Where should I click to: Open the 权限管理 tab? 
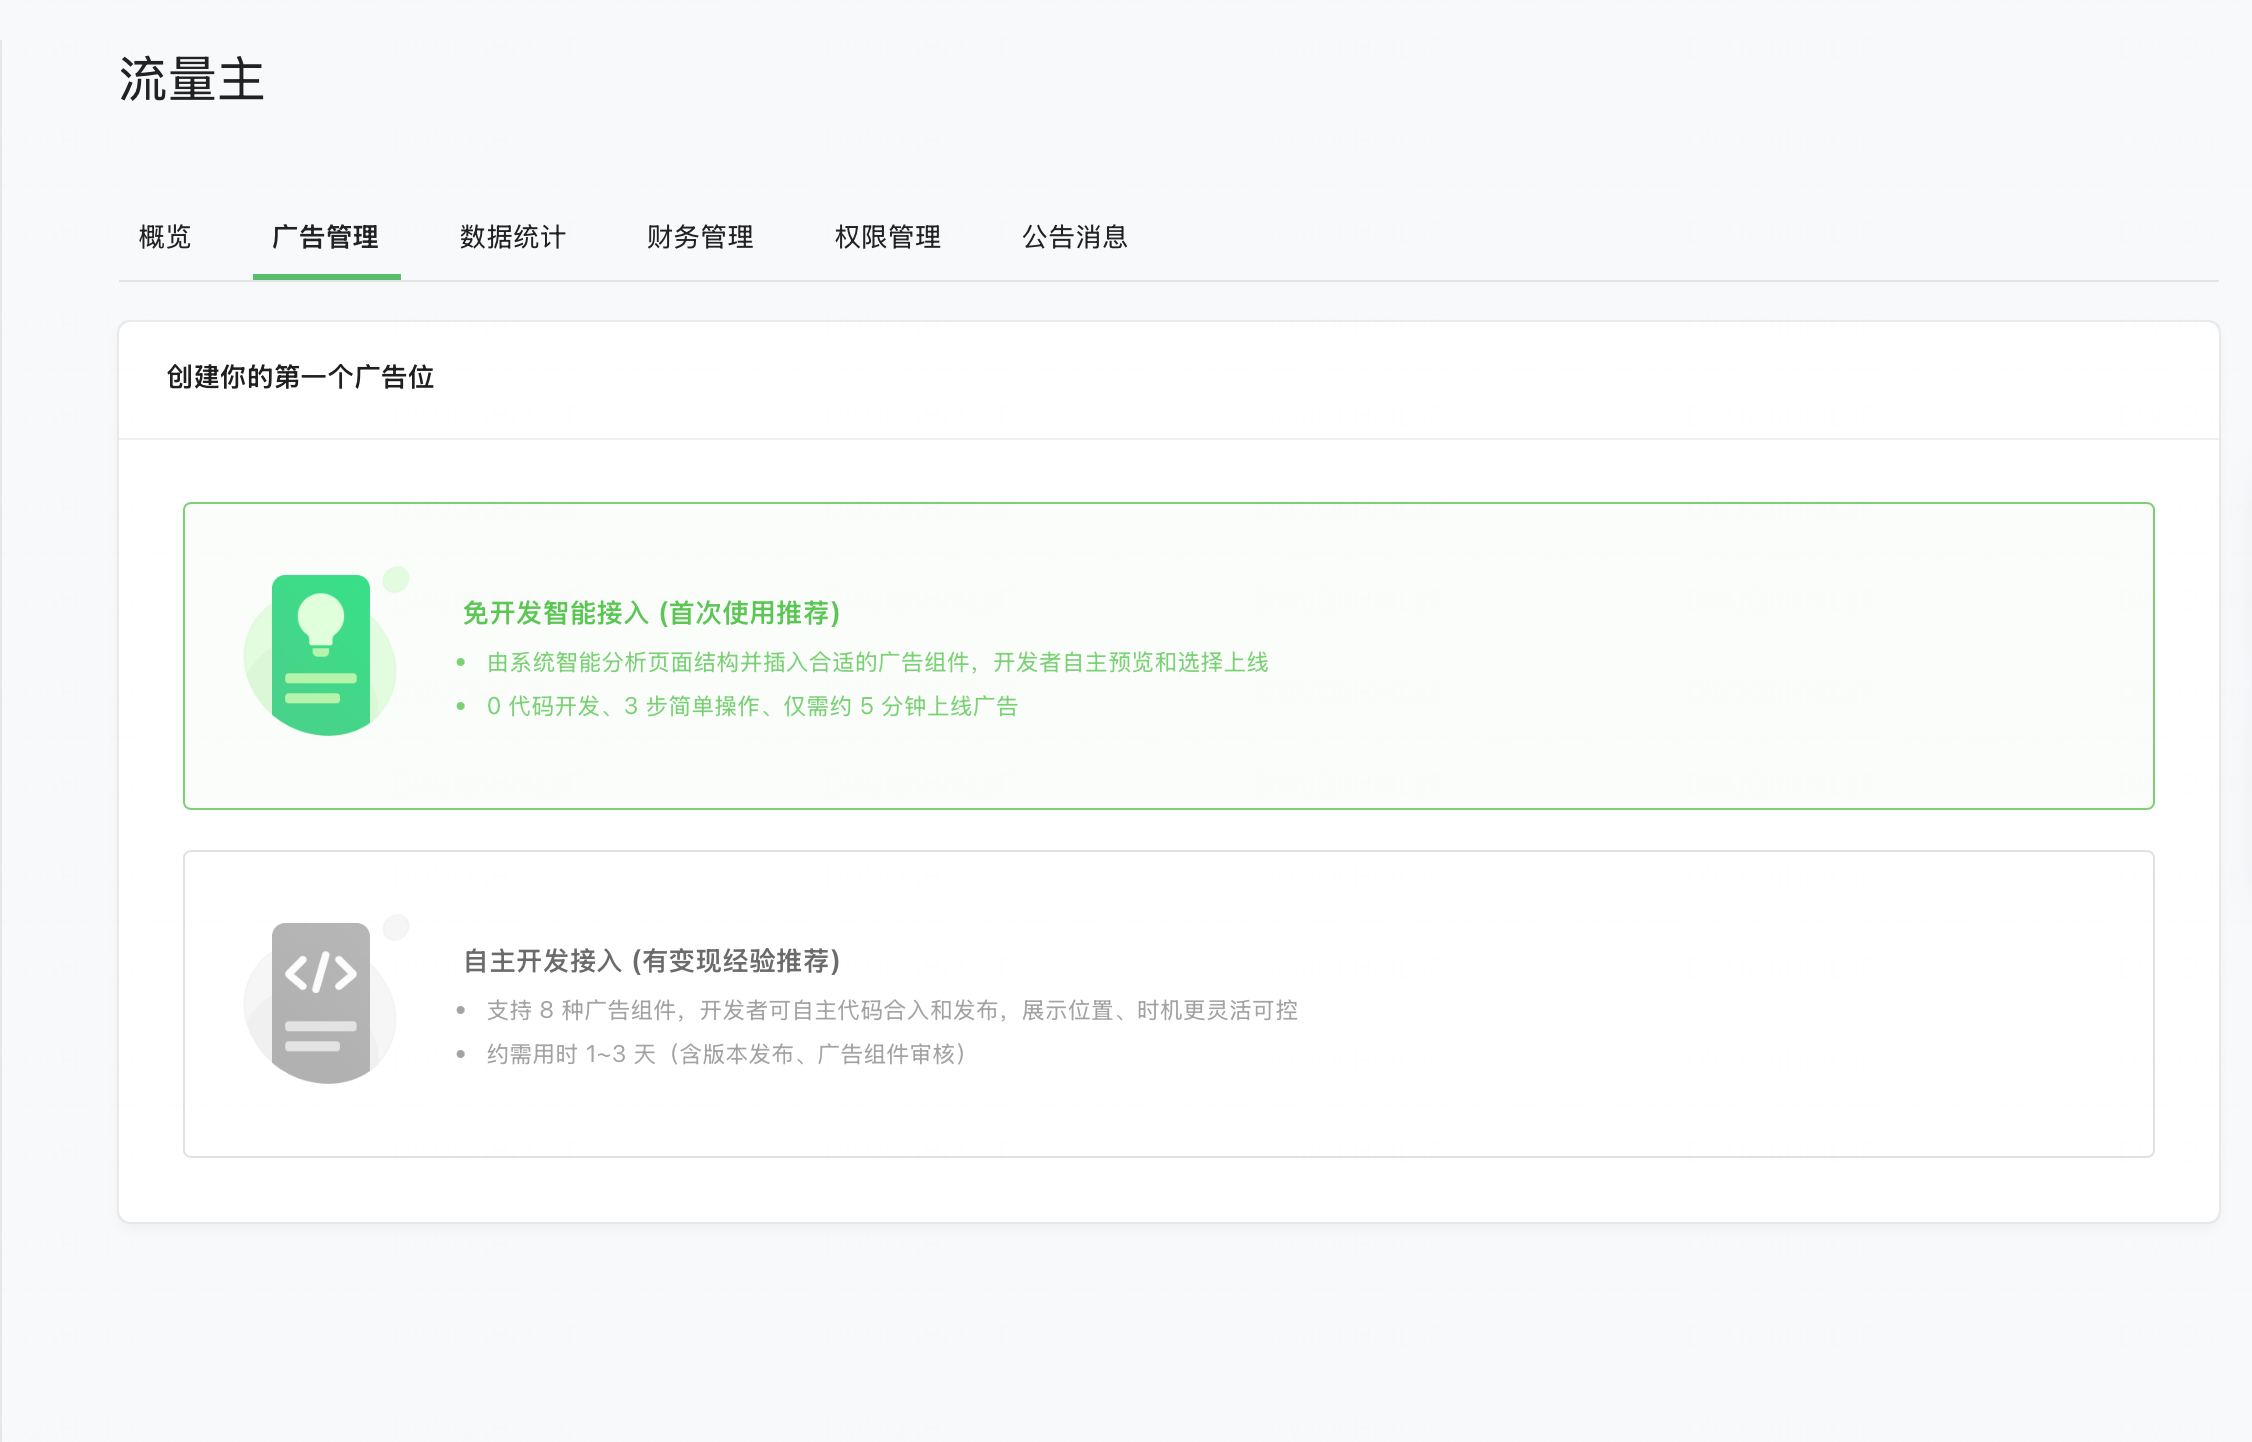888,237
